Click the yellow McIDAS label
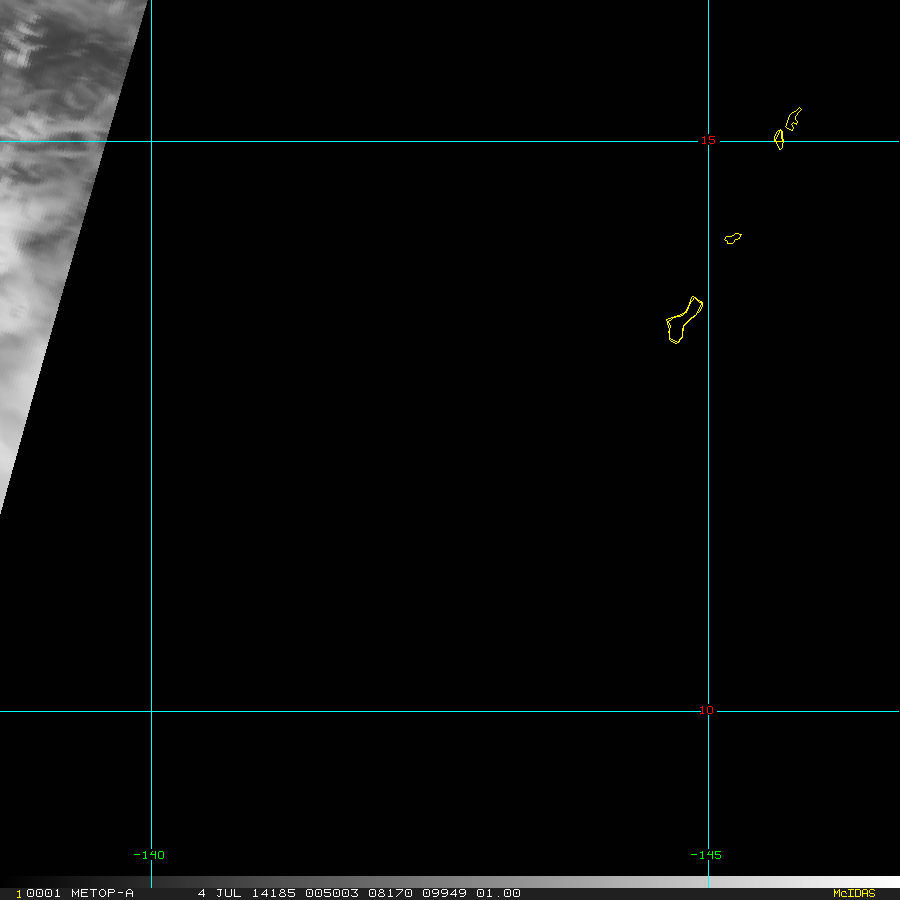This screenshot has height=900, width=900. coord(854,893)
